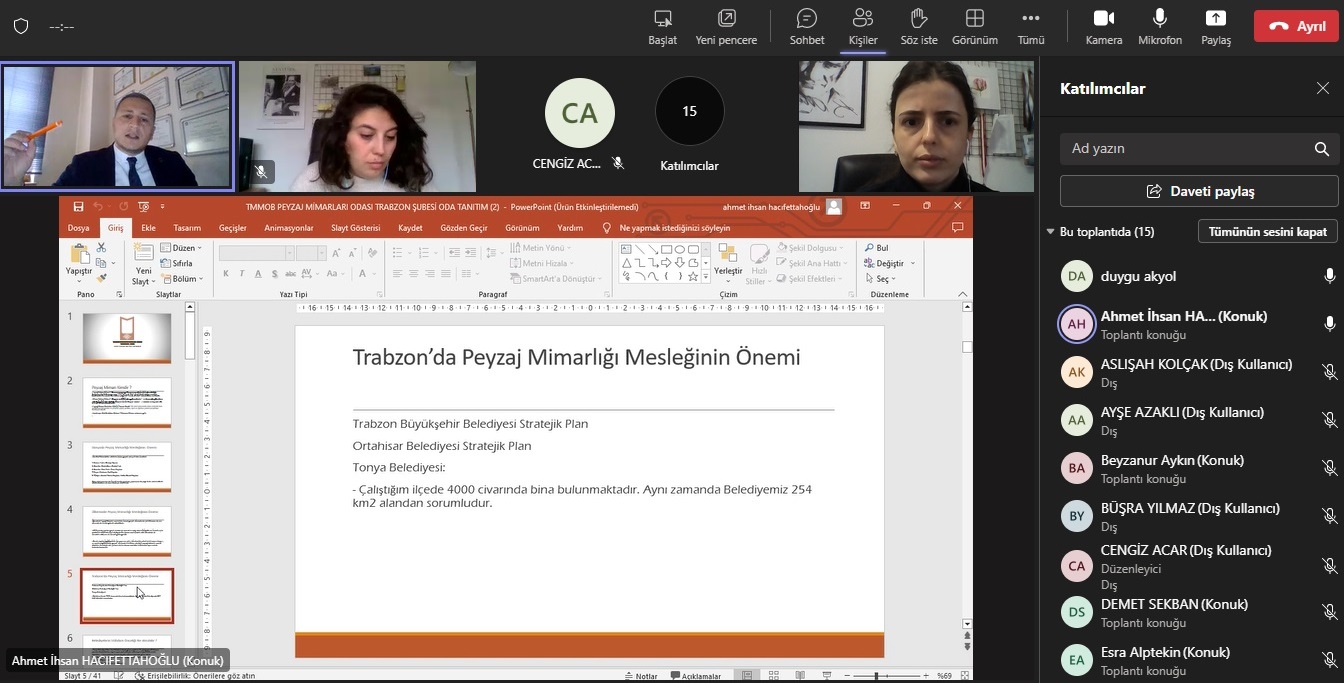This screenshot has width=1344, height=683.
Task: Select duygu akyol participant entry
Action: pos(1138,276)
